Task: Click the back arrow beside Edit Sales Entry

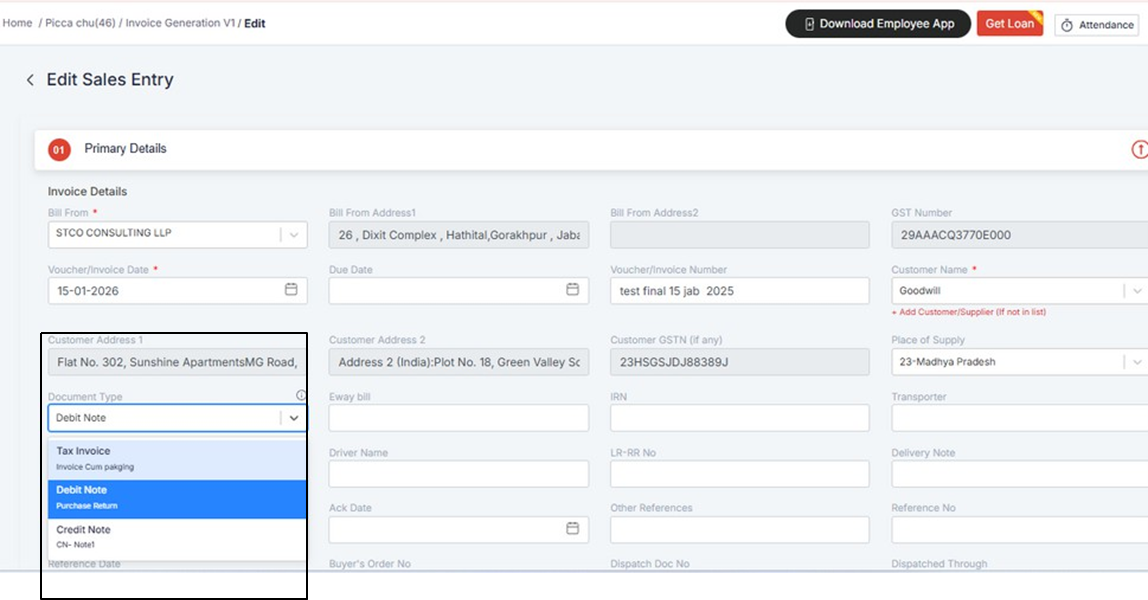Action: click(x=30, y=80)
